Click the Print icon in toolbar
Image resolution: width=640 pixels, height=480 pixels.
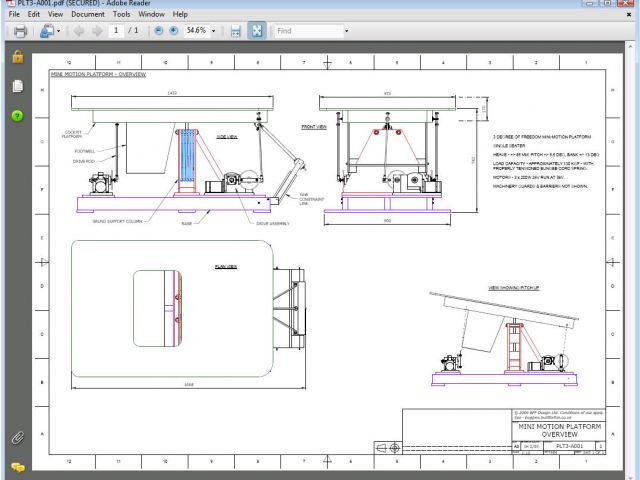point(18,31)
